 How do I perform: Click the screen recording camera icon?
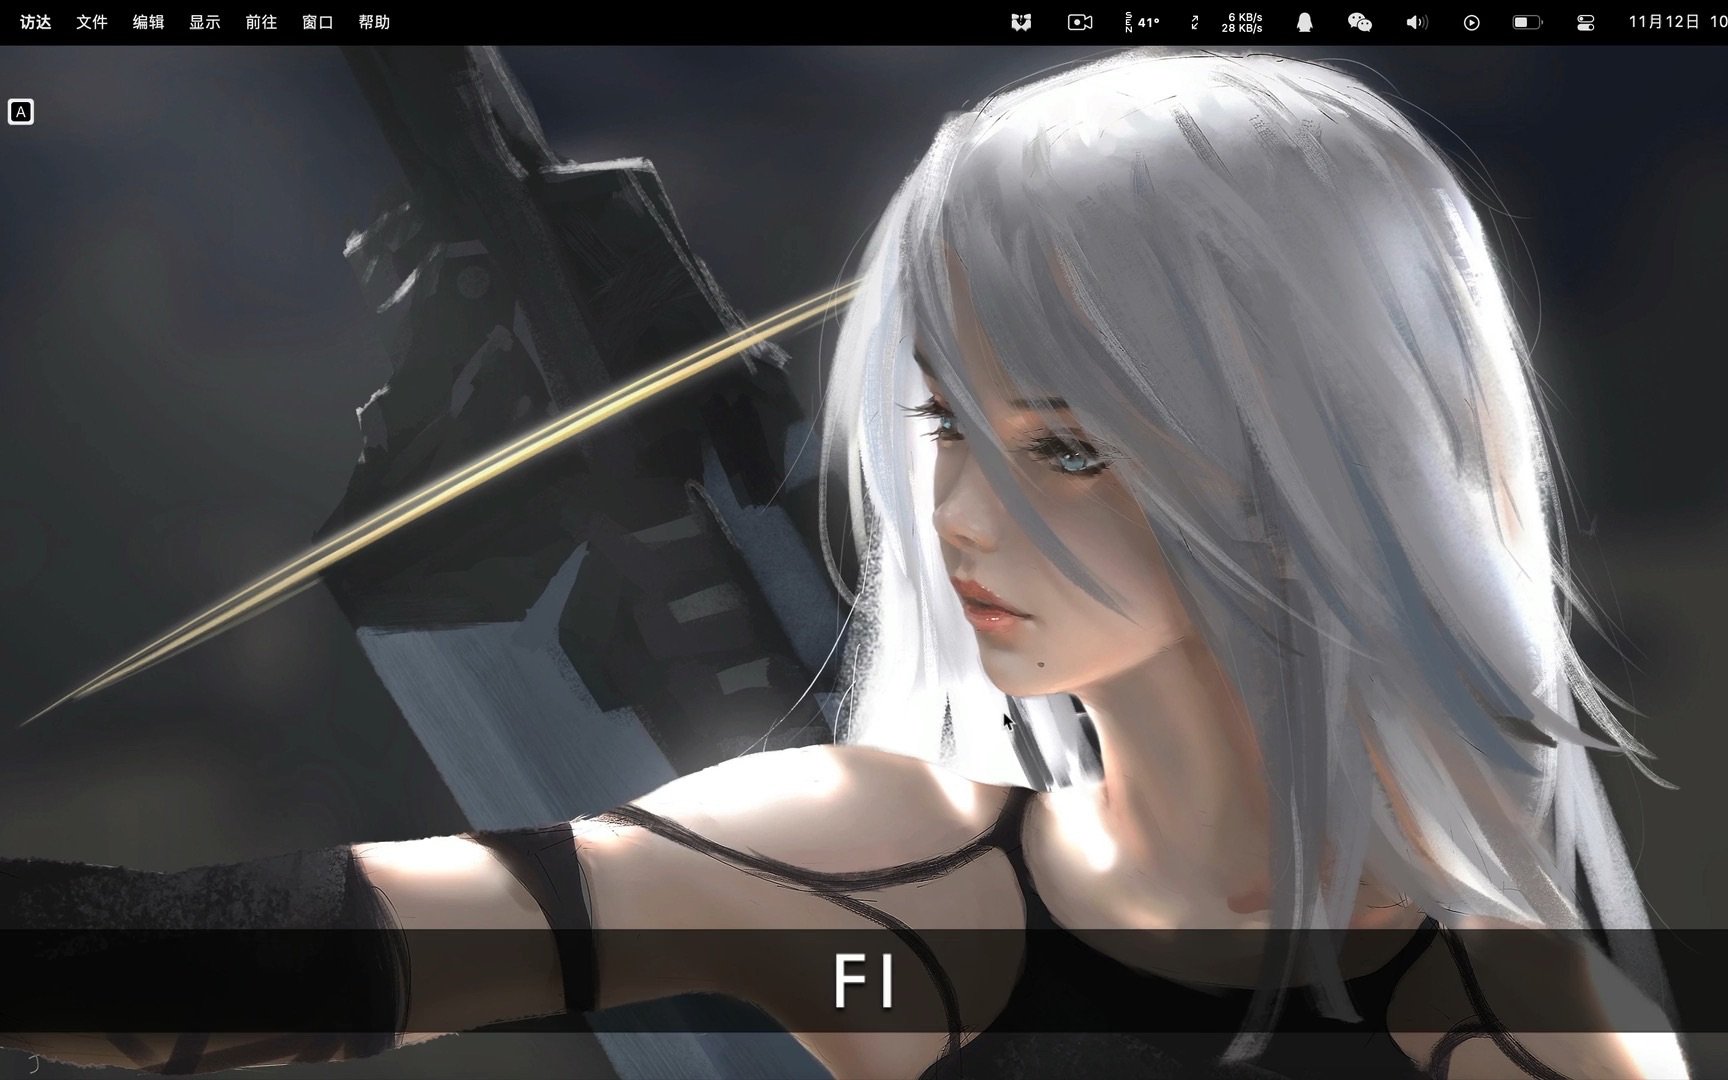coord(1080,22)
